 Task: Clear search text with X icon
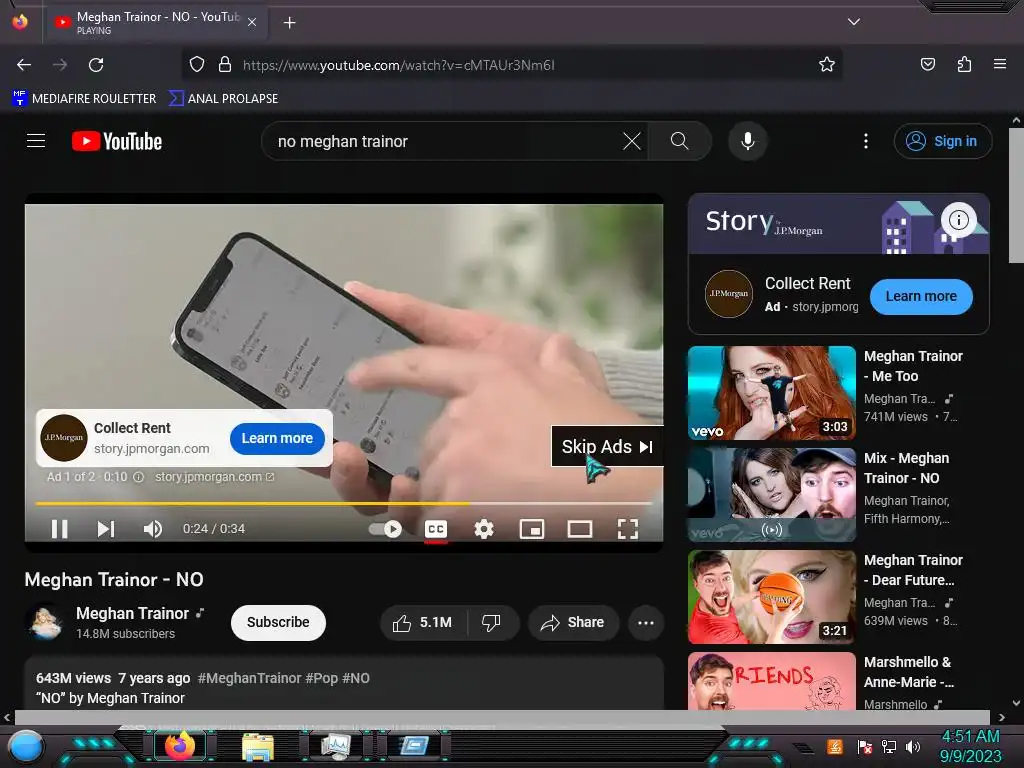632,141
